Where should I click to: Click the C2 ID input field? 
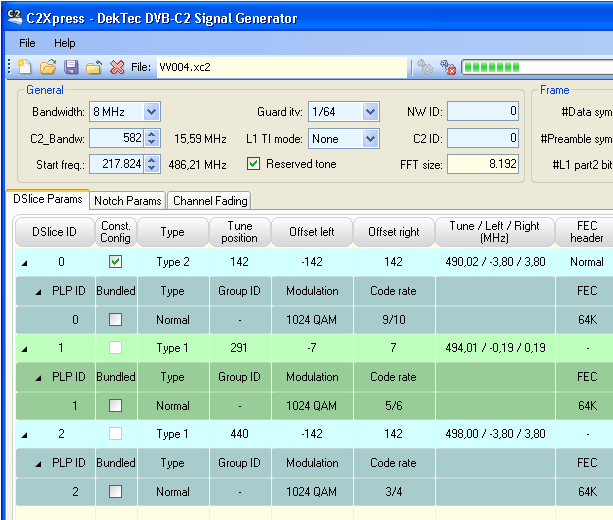[483, 138]
